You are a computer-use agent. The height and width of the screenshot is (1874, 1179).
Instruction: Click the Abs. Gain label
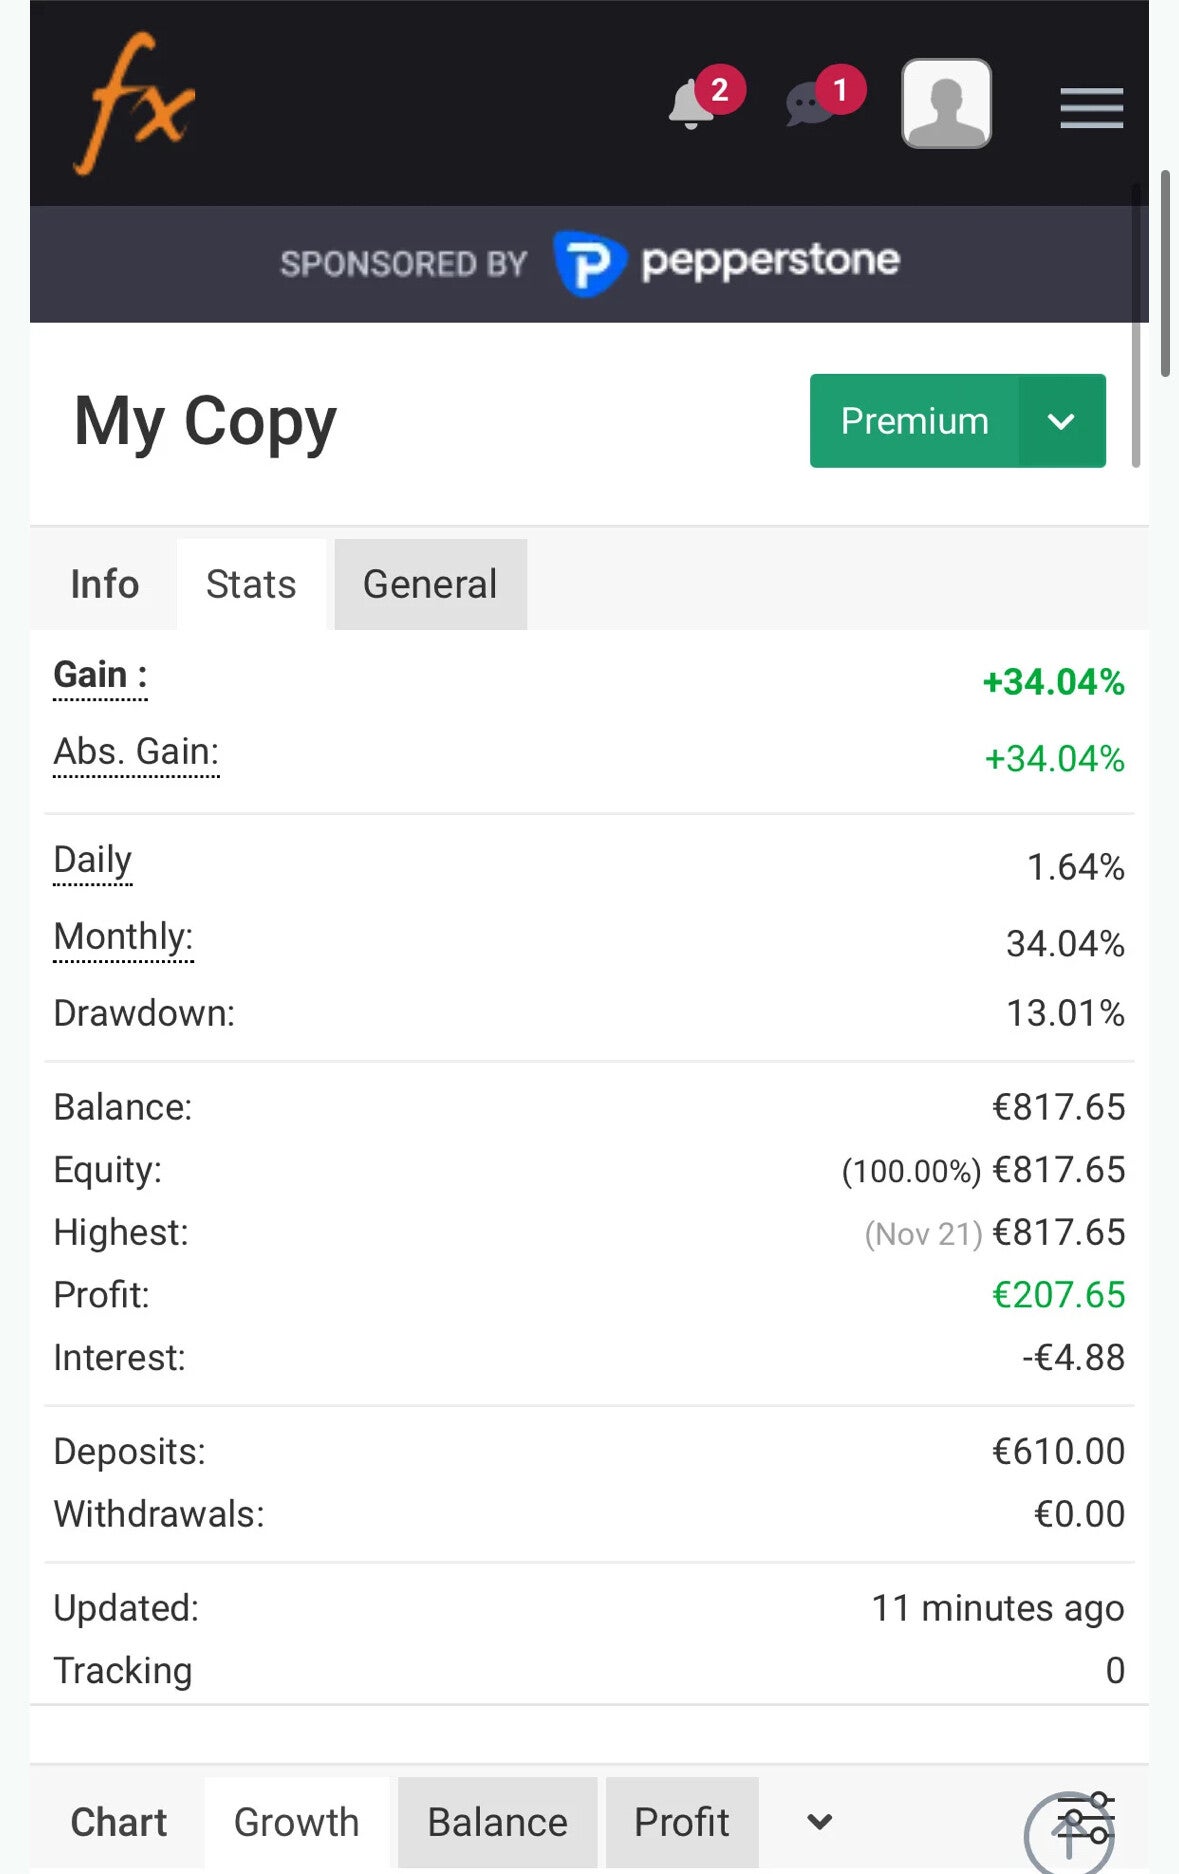click(136, 752)
